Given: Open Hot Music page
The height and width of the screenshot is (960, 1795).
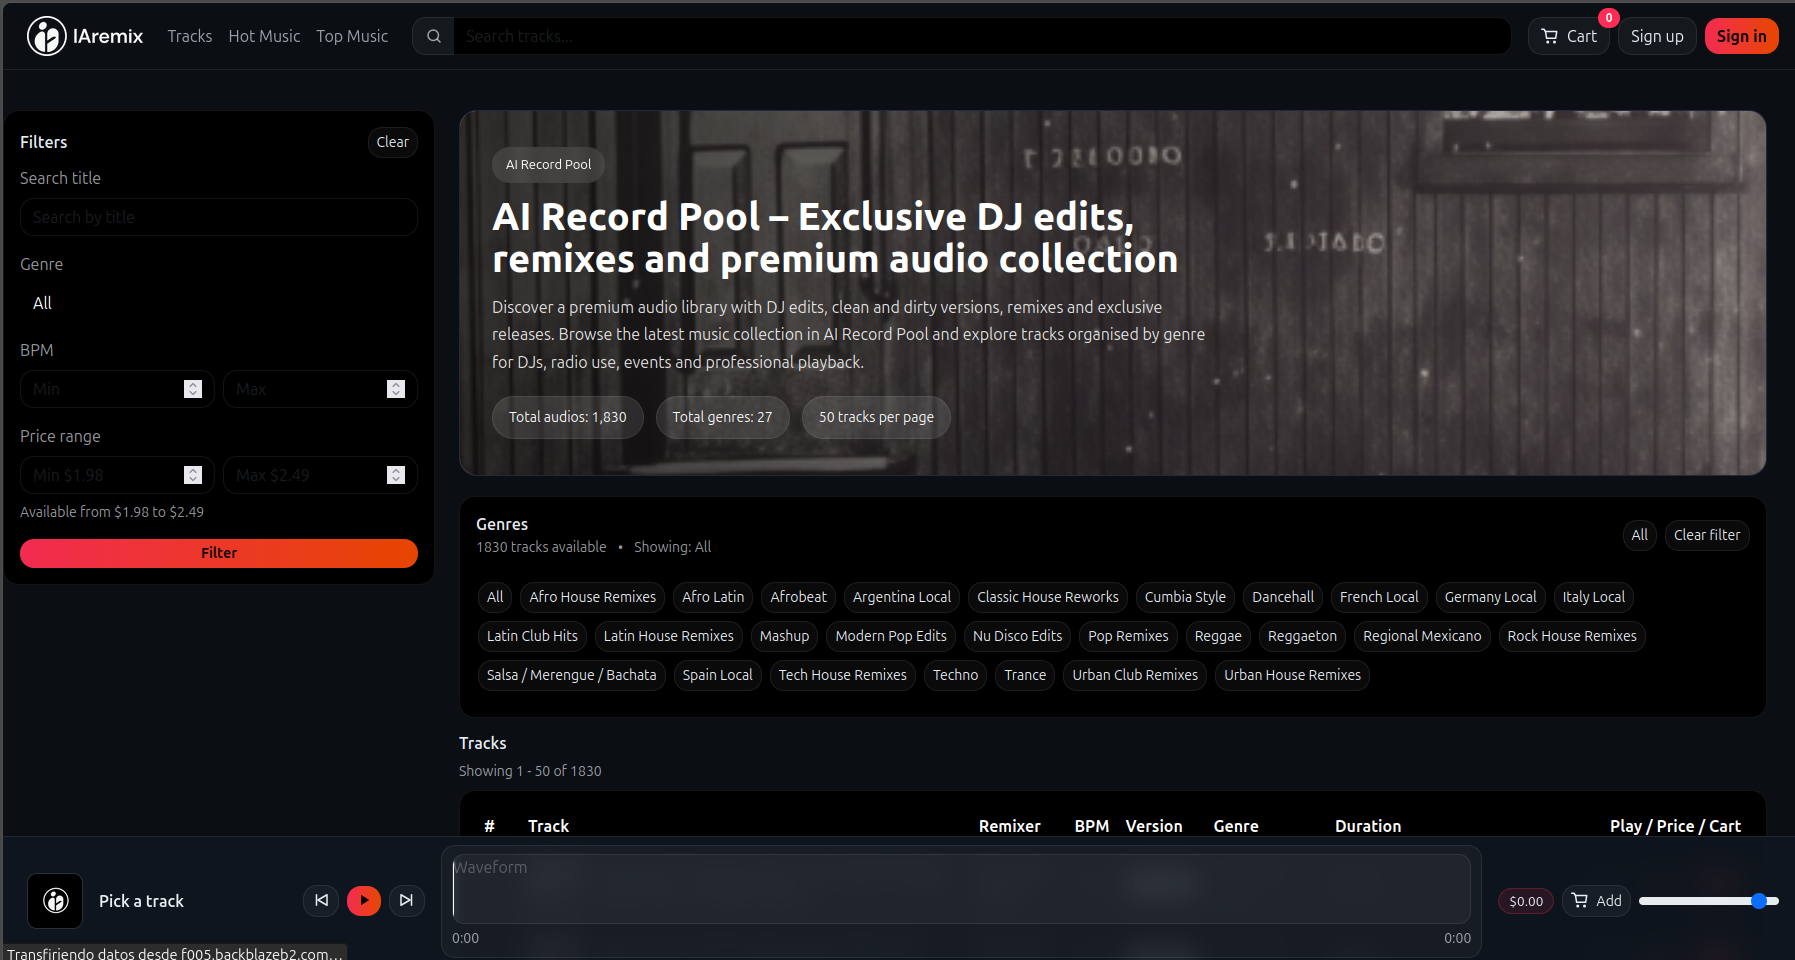Looking at the screenshot, I should [264, 36].
